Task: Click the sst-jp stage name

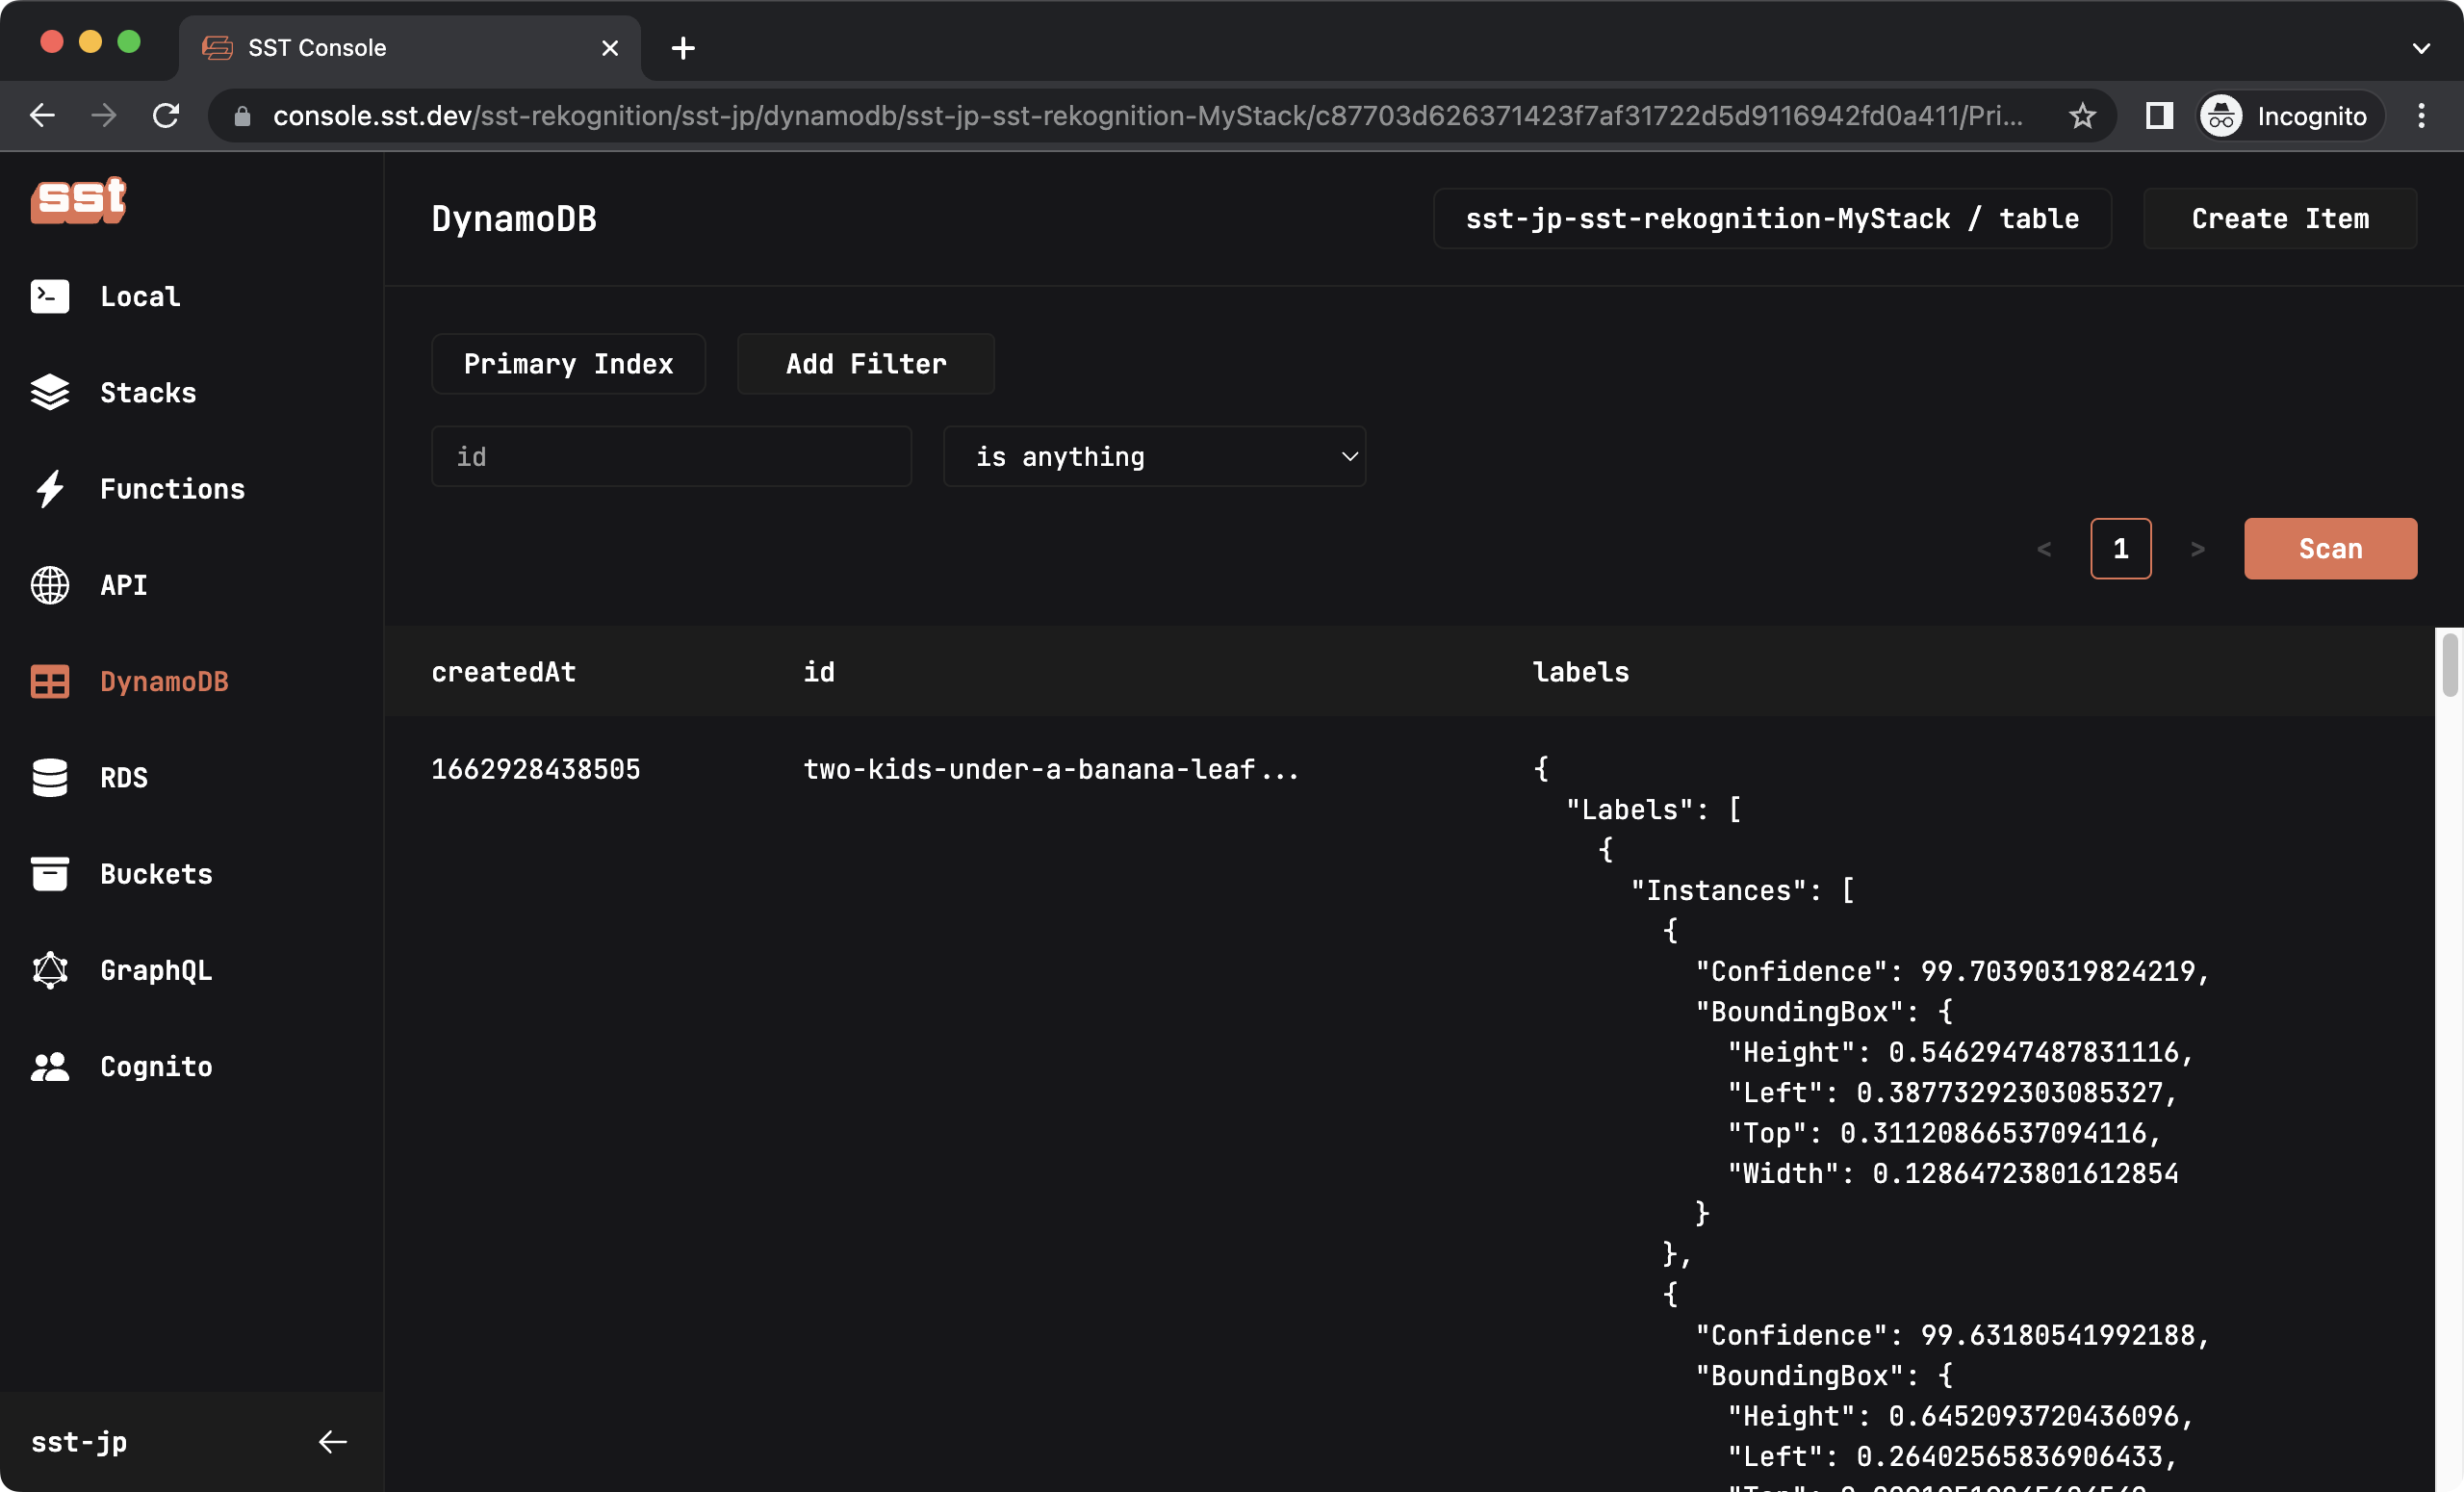Action: point(79,1441)
